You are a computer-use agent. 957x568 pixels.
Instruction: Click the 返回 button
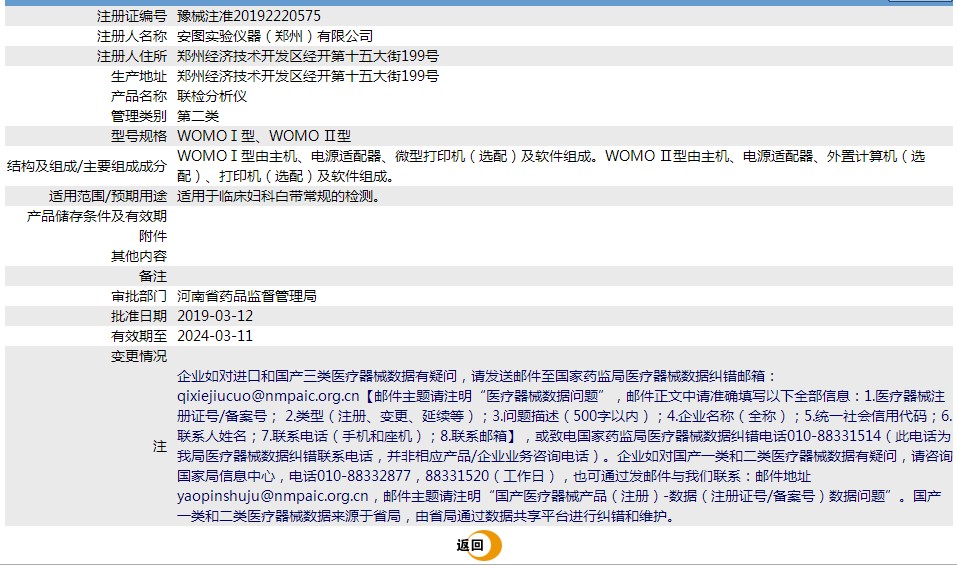point(479,545)
